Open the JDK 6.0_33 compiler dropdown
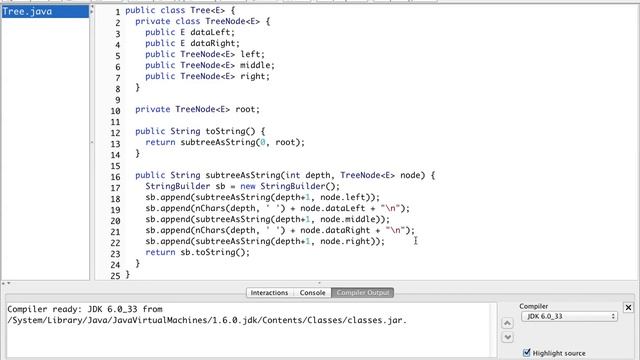 coord(569,316)
